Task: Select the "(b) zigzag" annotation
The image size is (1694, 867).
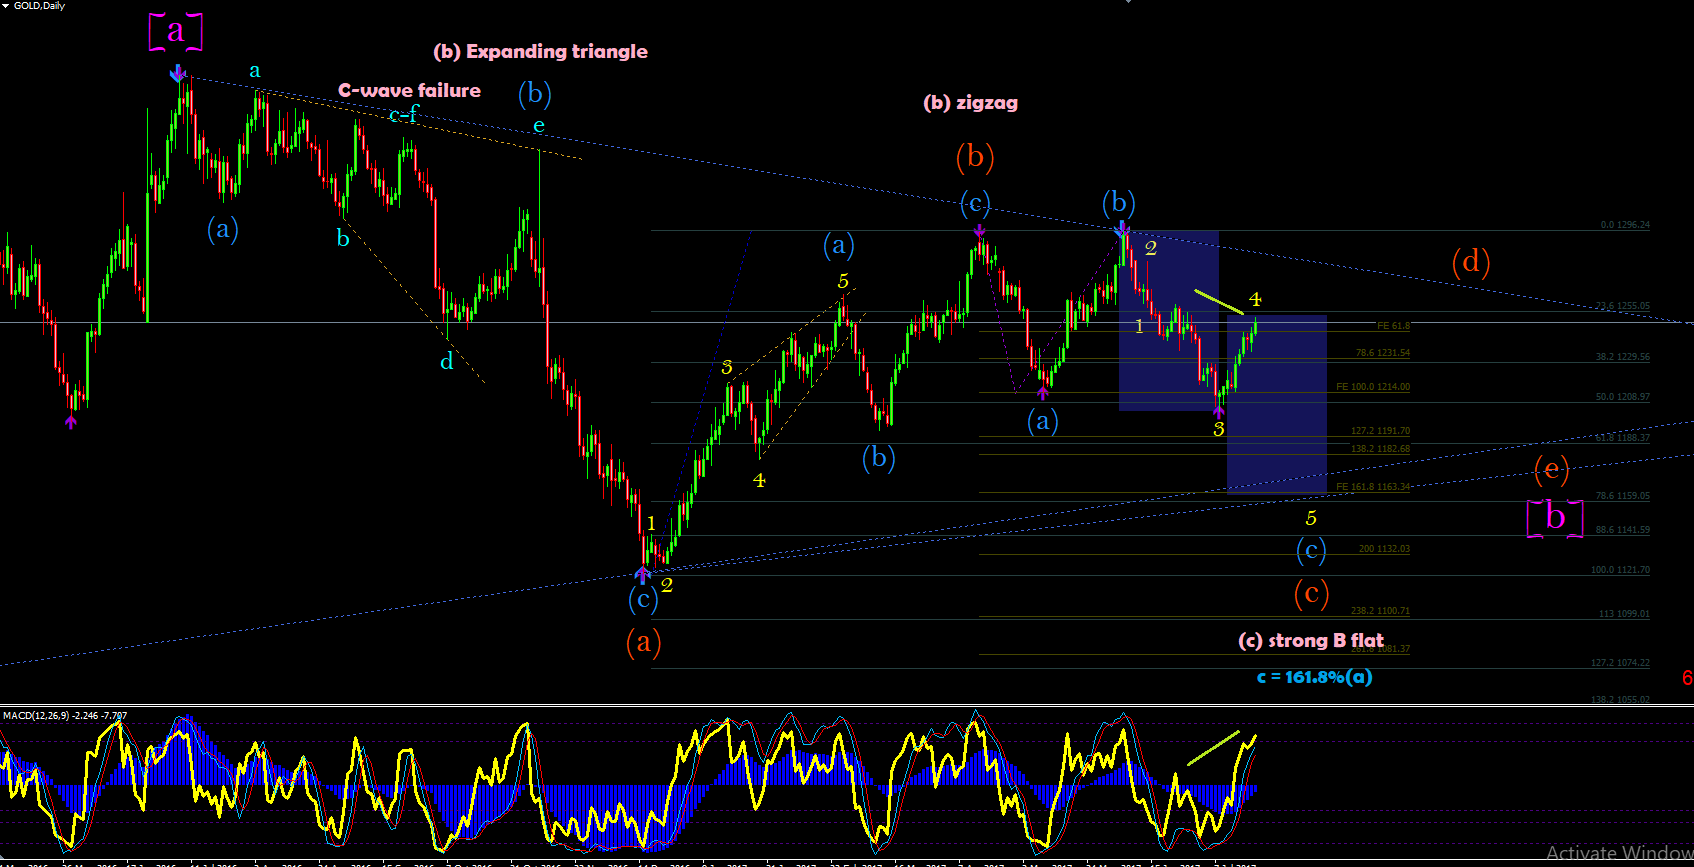Action: pos(970,102)
